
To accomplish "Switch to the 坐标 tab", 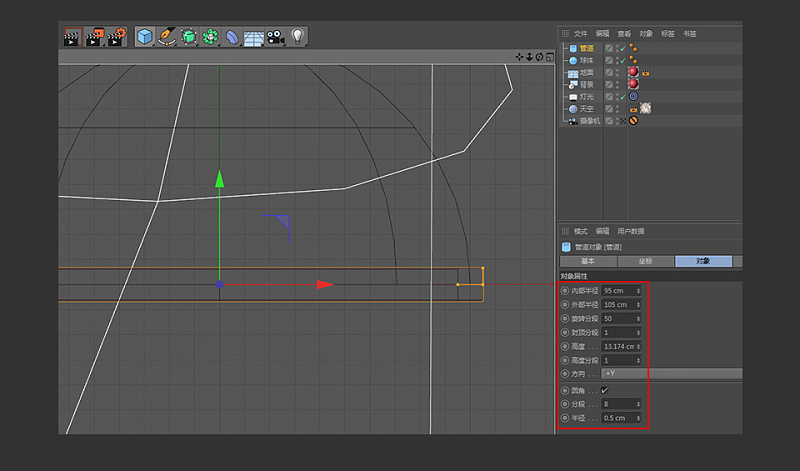I will [645, 261].
